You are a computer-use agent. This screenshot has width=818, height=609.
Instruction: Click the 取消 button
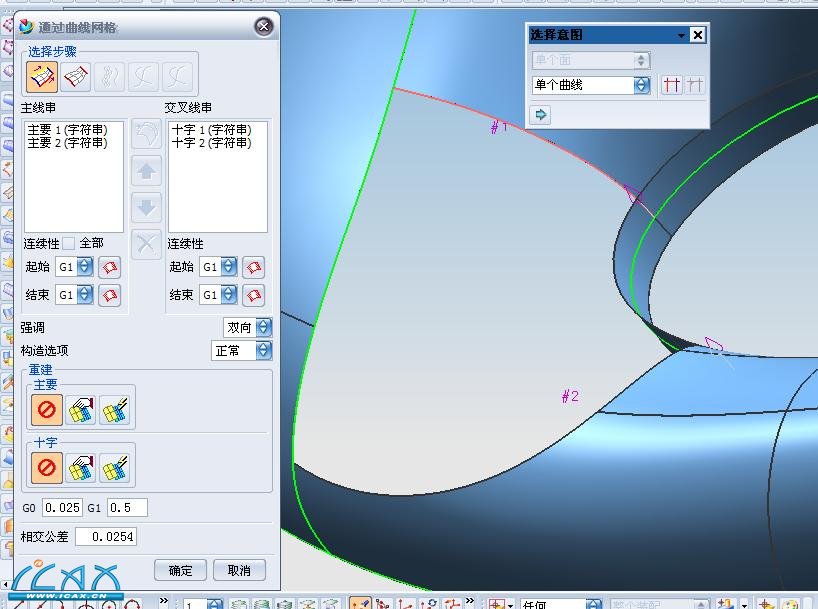[239, 570]
